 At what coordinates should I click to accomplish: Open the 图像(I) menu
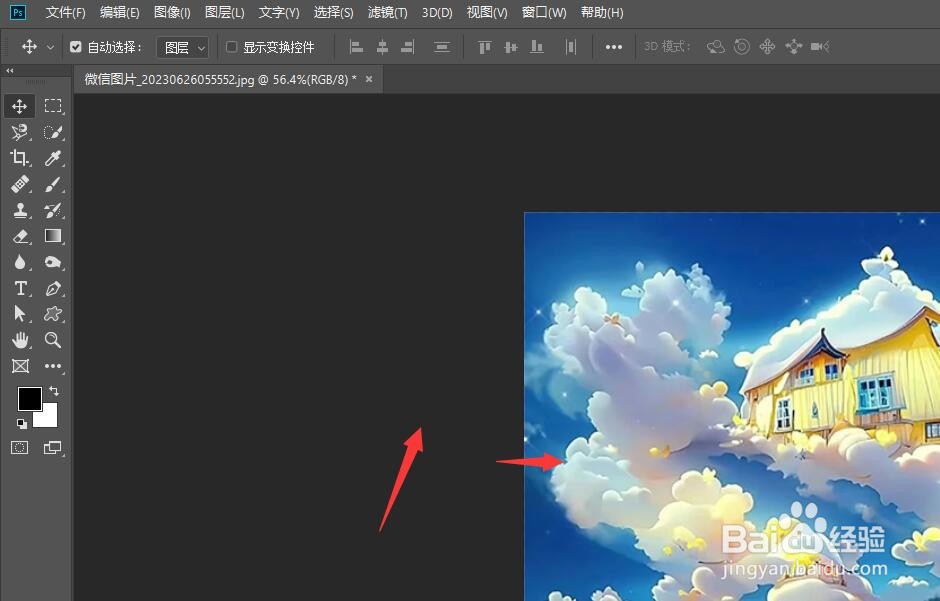pos(172,12)
